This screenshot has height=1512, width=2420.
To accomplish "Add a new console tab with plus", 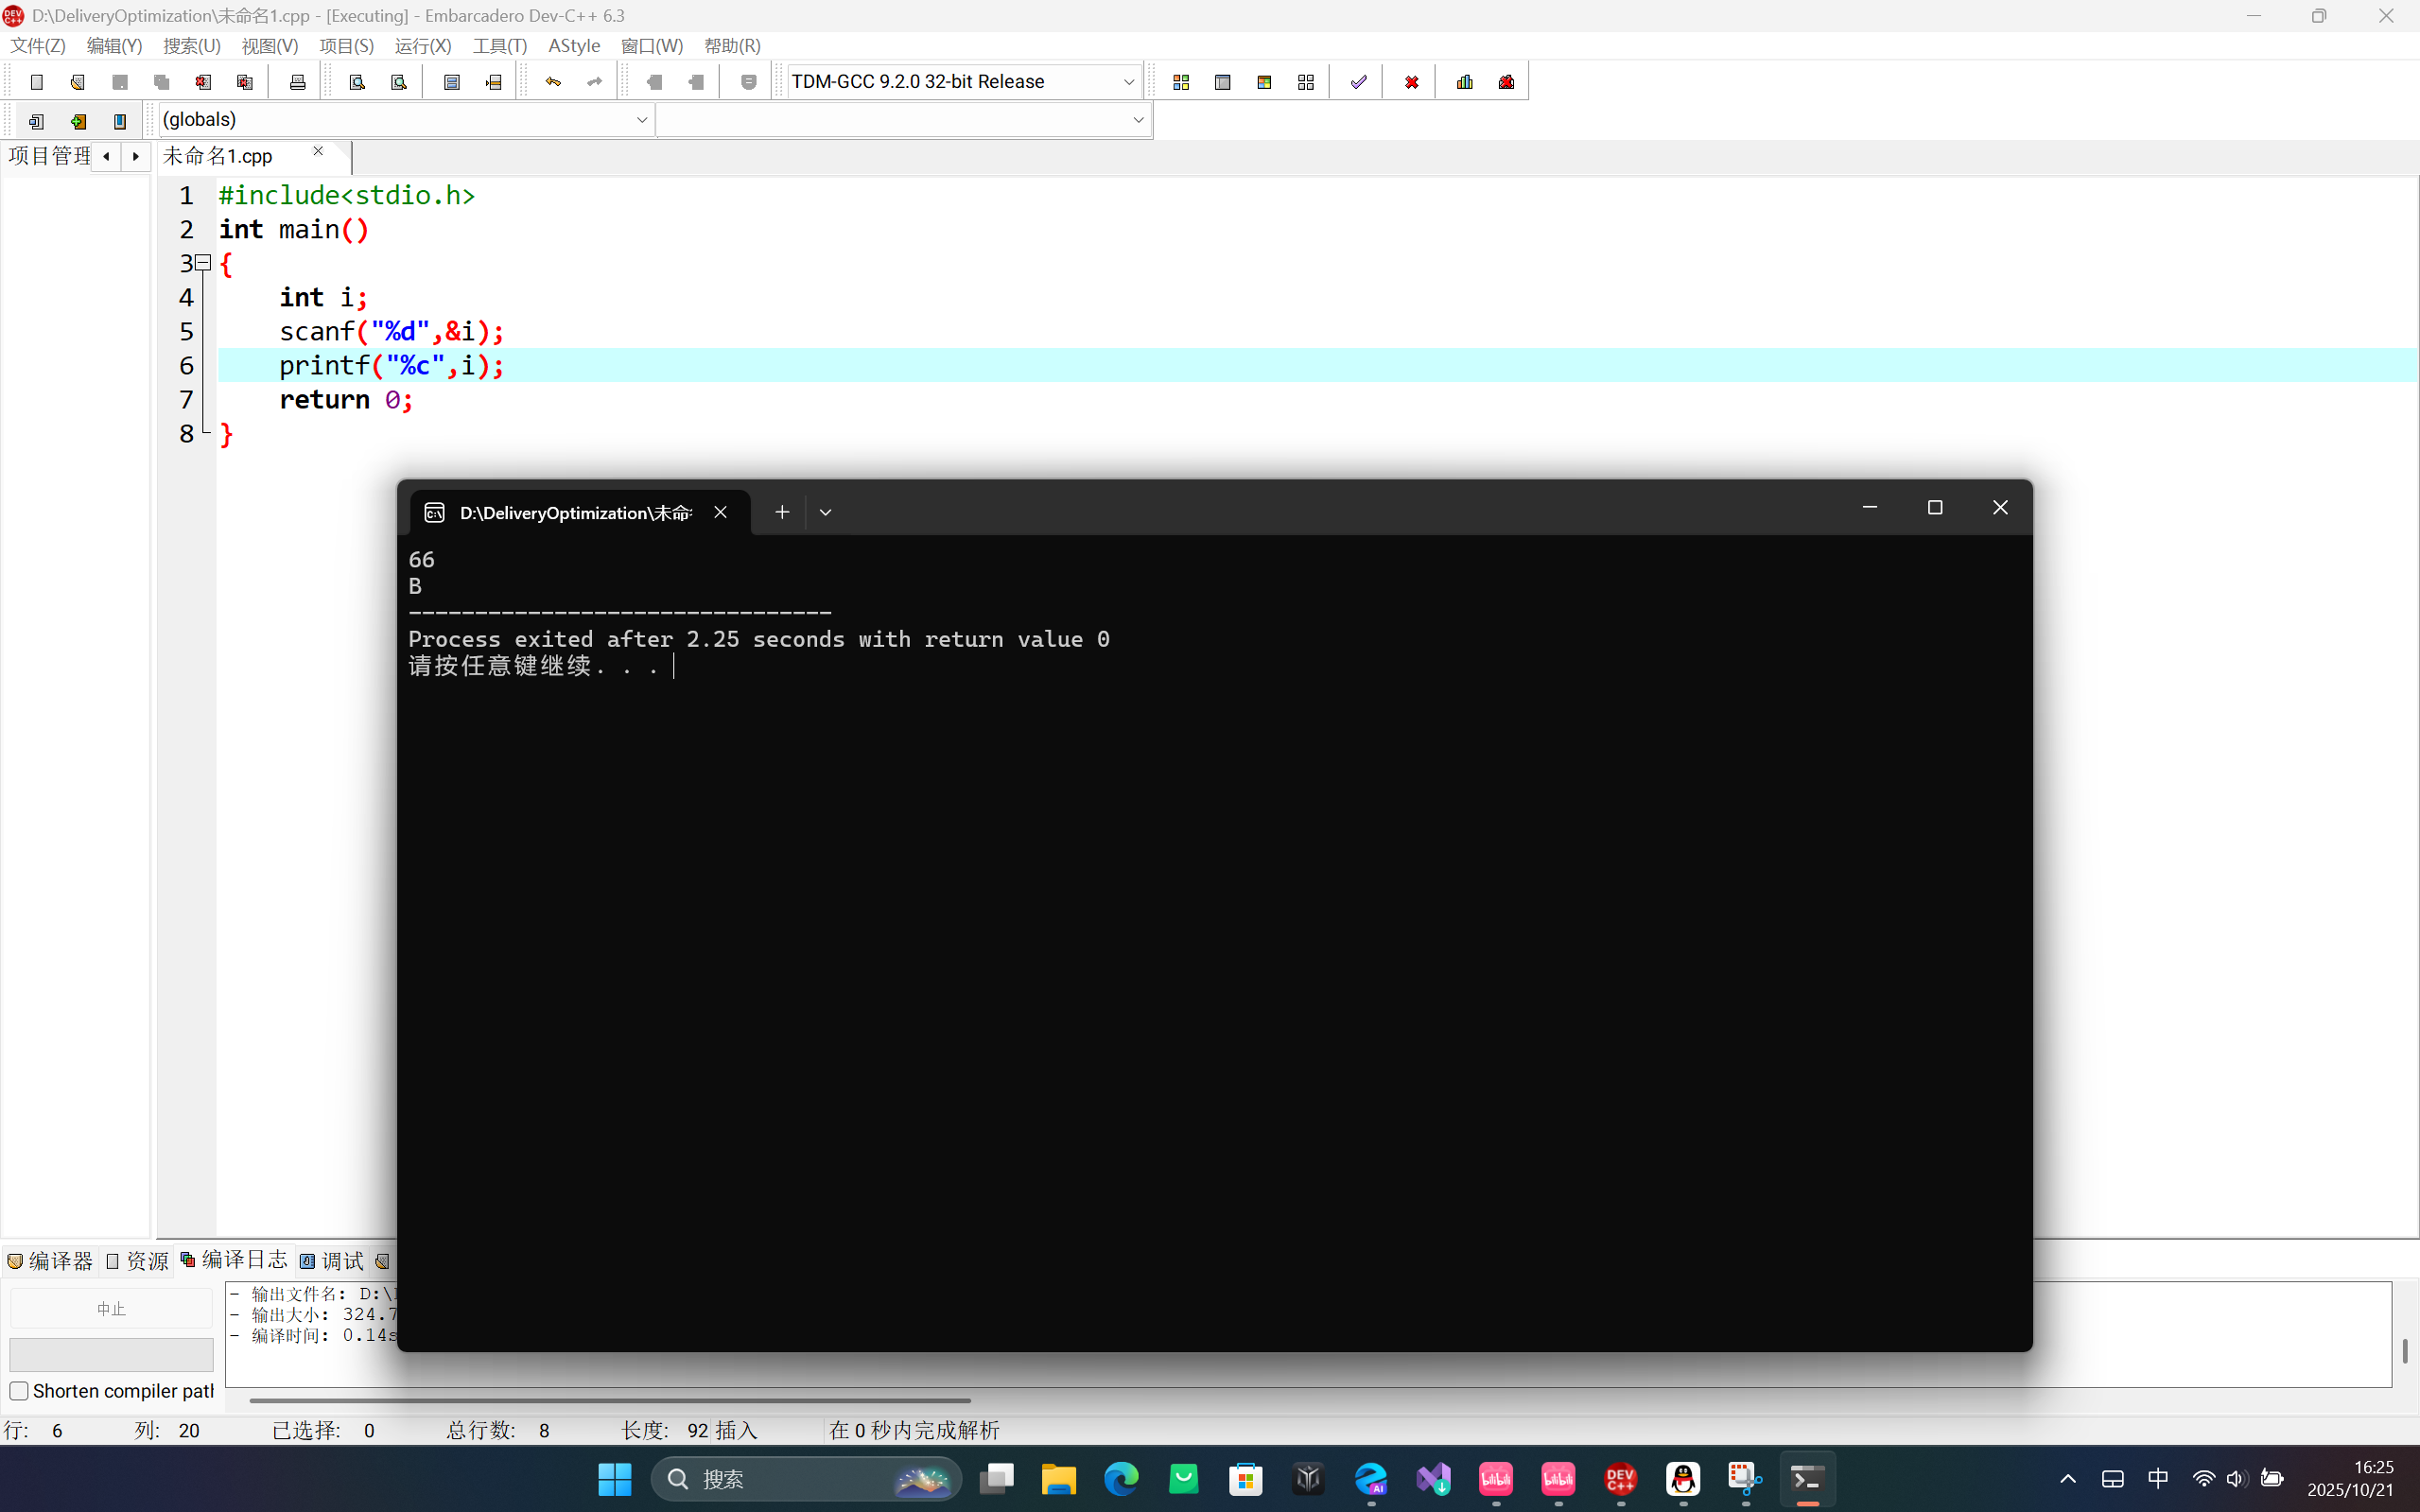I will click(x=782, y=512).
